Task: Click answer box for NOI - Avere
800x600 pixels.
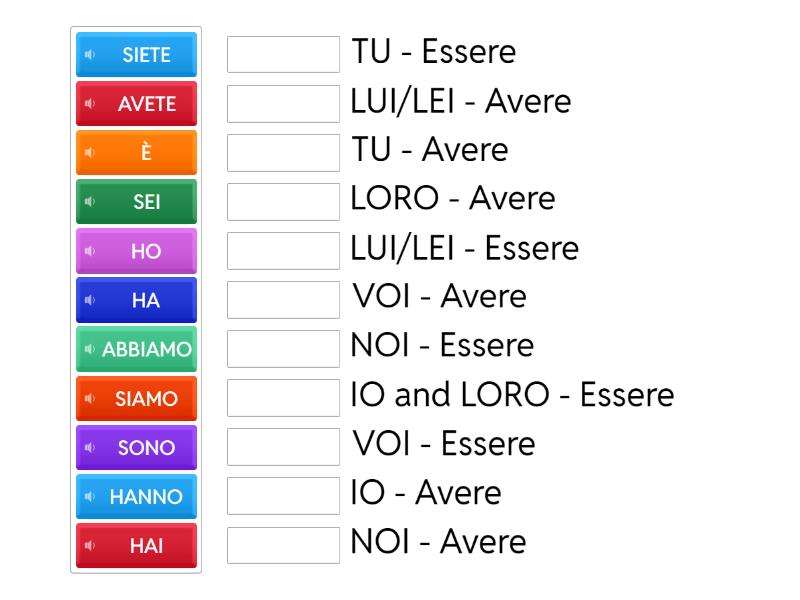Action: 283,545
